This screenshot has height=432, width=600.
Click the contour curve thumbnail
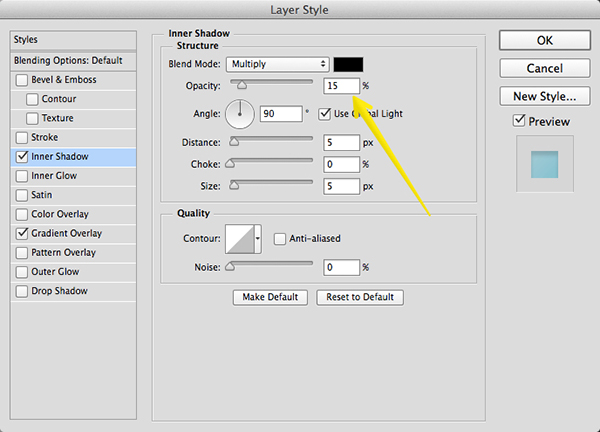[x=240, y=238]
